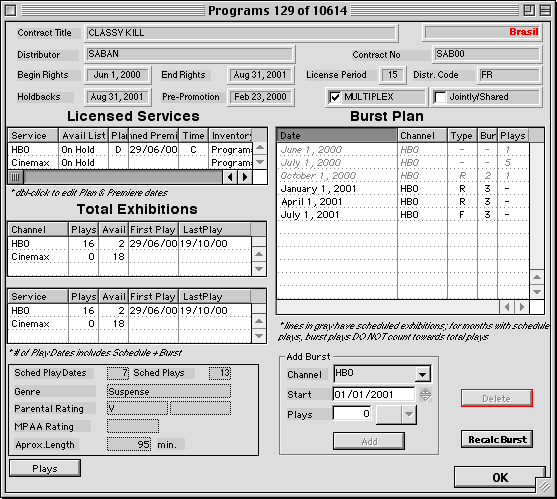Click the End Rights date Aug 31, 2001
The width and height of the screenshot is (557, 499).
pos(260,75)
